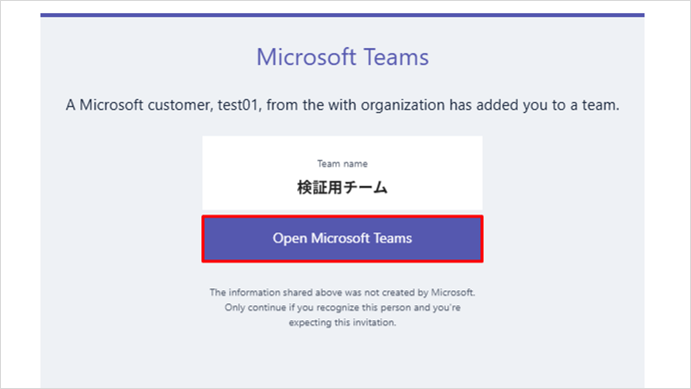
Task: Click the word 'Microsoft' in the page heading
Action: (x=306, y=57)
